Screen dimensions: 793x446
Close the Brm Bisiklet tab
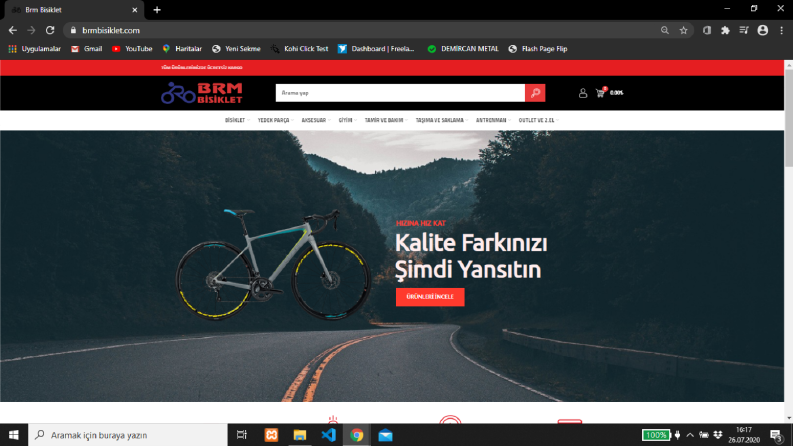tap(135, 10)
